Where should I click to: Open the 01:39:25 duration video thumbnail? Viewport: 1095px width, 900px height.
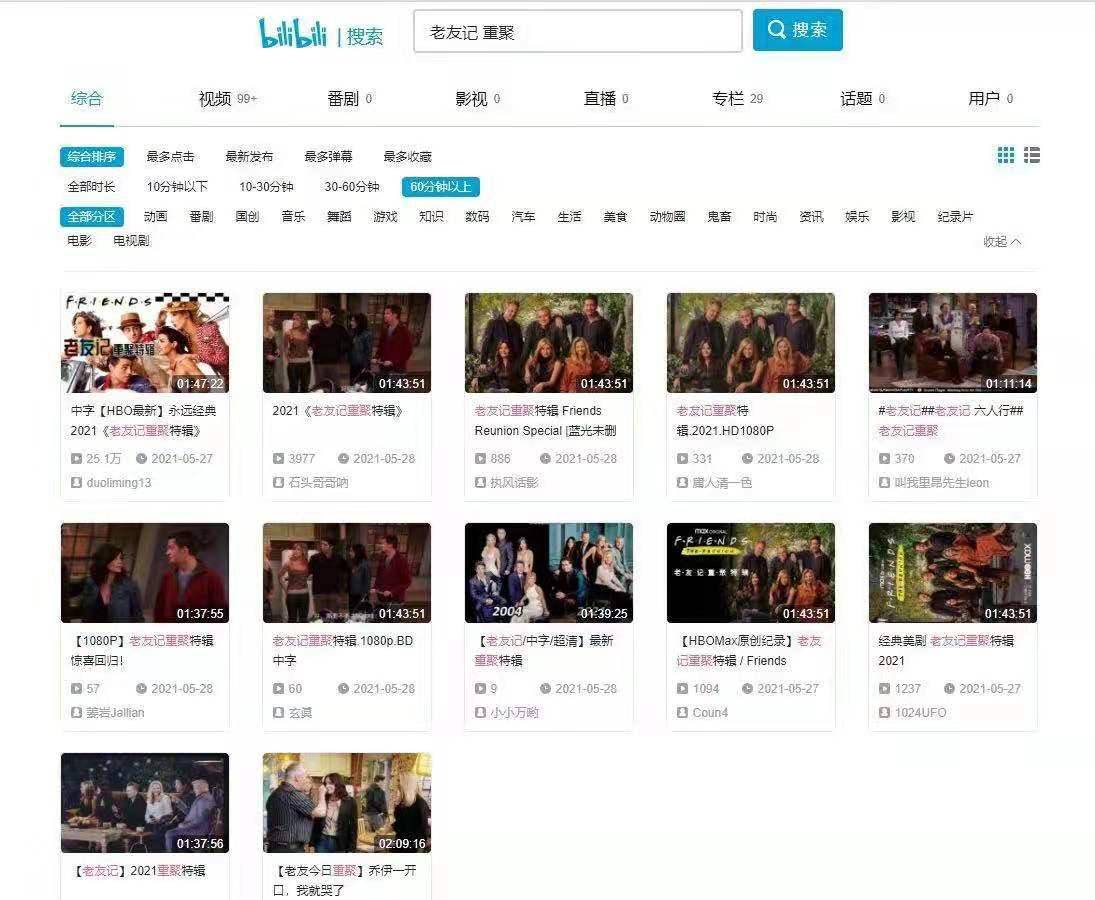click(x=549, y=573)
